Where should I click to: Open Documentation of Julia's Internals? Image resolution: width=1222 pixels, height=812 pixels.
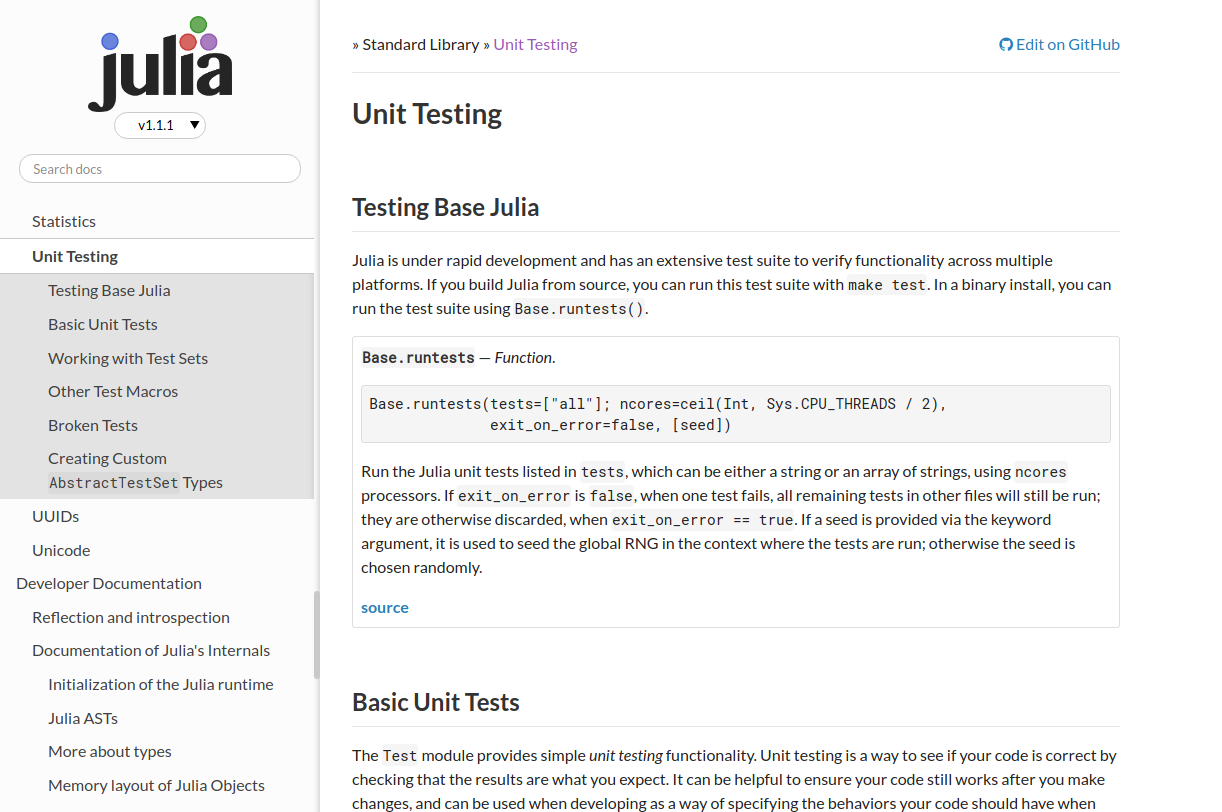point(151,650)
